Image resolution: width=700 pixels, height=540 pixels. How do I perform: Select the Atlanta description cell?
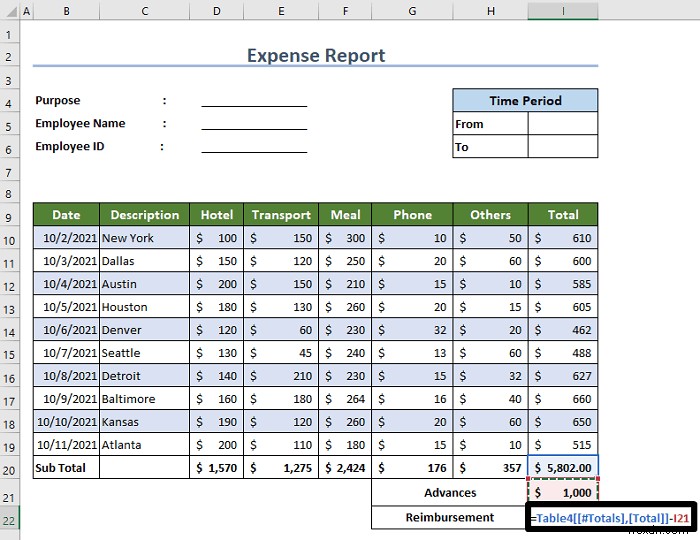click(x=145, y=444)
